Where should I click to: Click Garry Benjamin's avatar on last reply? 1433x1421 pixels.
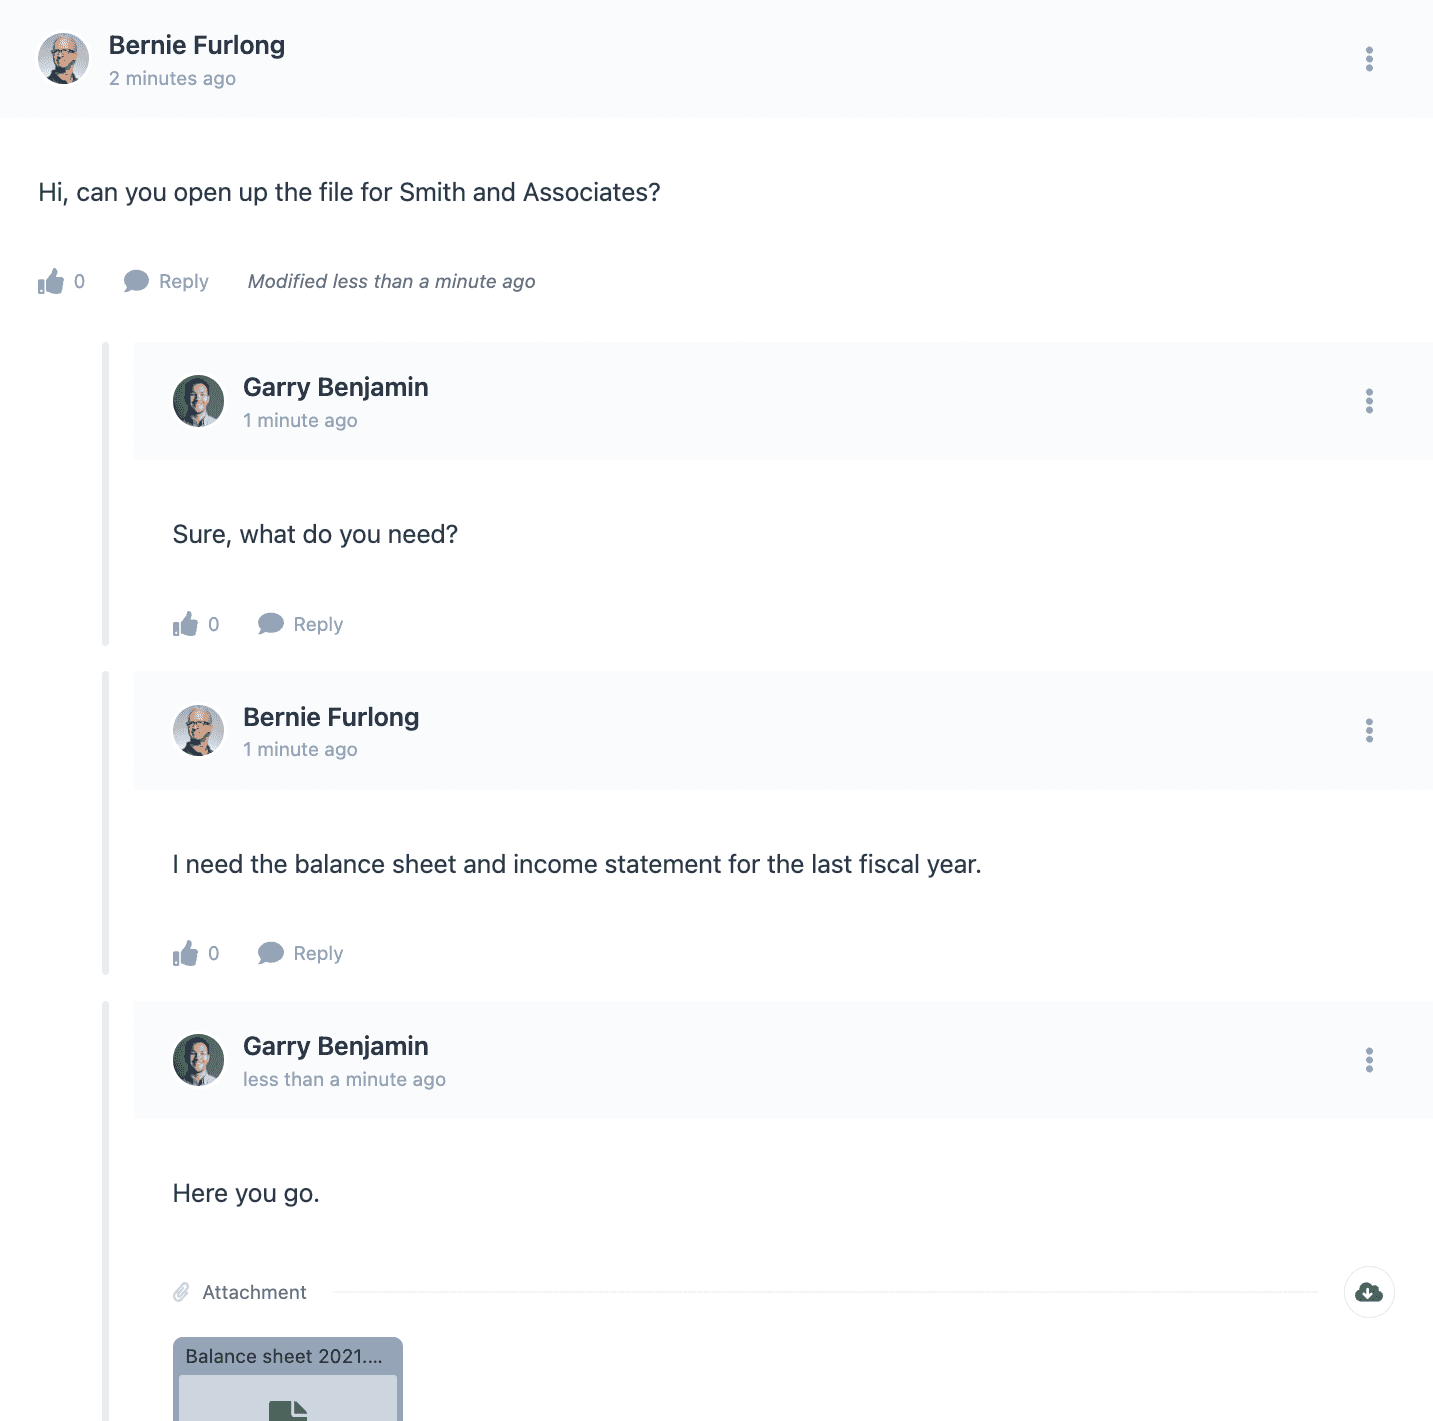click(x=199, y=1060)
